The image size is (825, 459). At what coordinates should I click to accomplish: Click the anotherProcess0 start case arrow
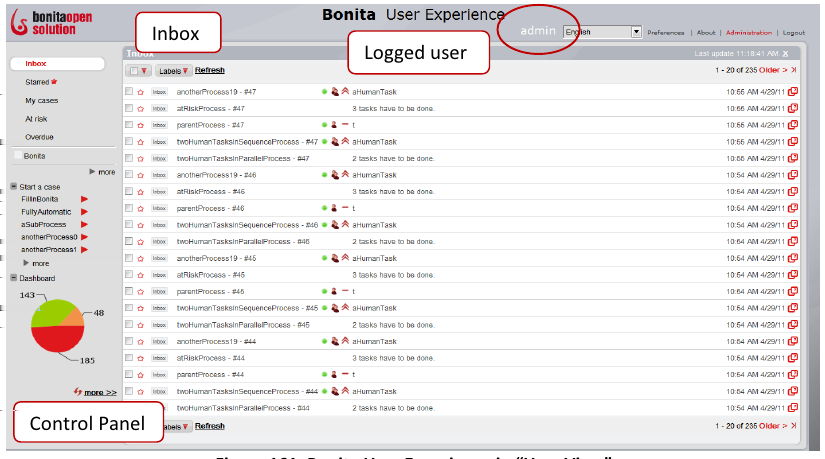[x=84, y=237]
